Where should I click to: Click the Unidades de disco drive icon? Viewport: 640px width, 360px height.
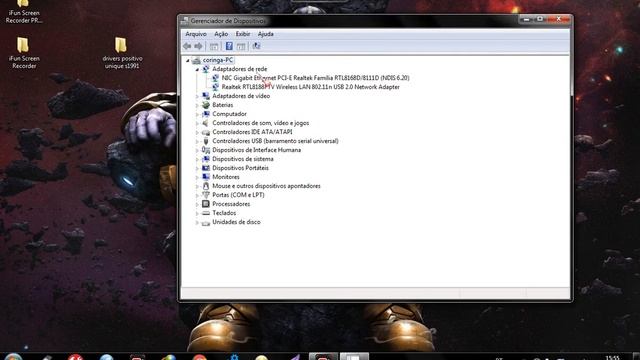point(206,222)
